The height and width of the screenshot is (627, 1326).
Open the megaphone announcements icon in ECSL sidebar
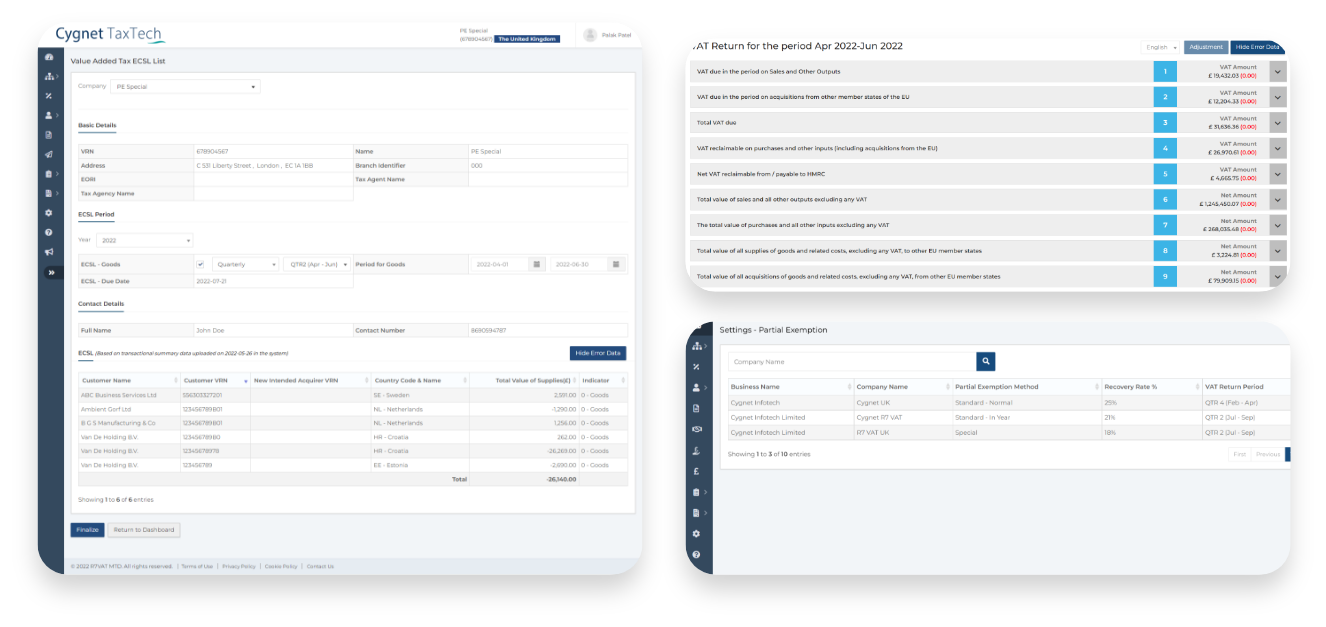pyautogui.click(x=49, y=252)
